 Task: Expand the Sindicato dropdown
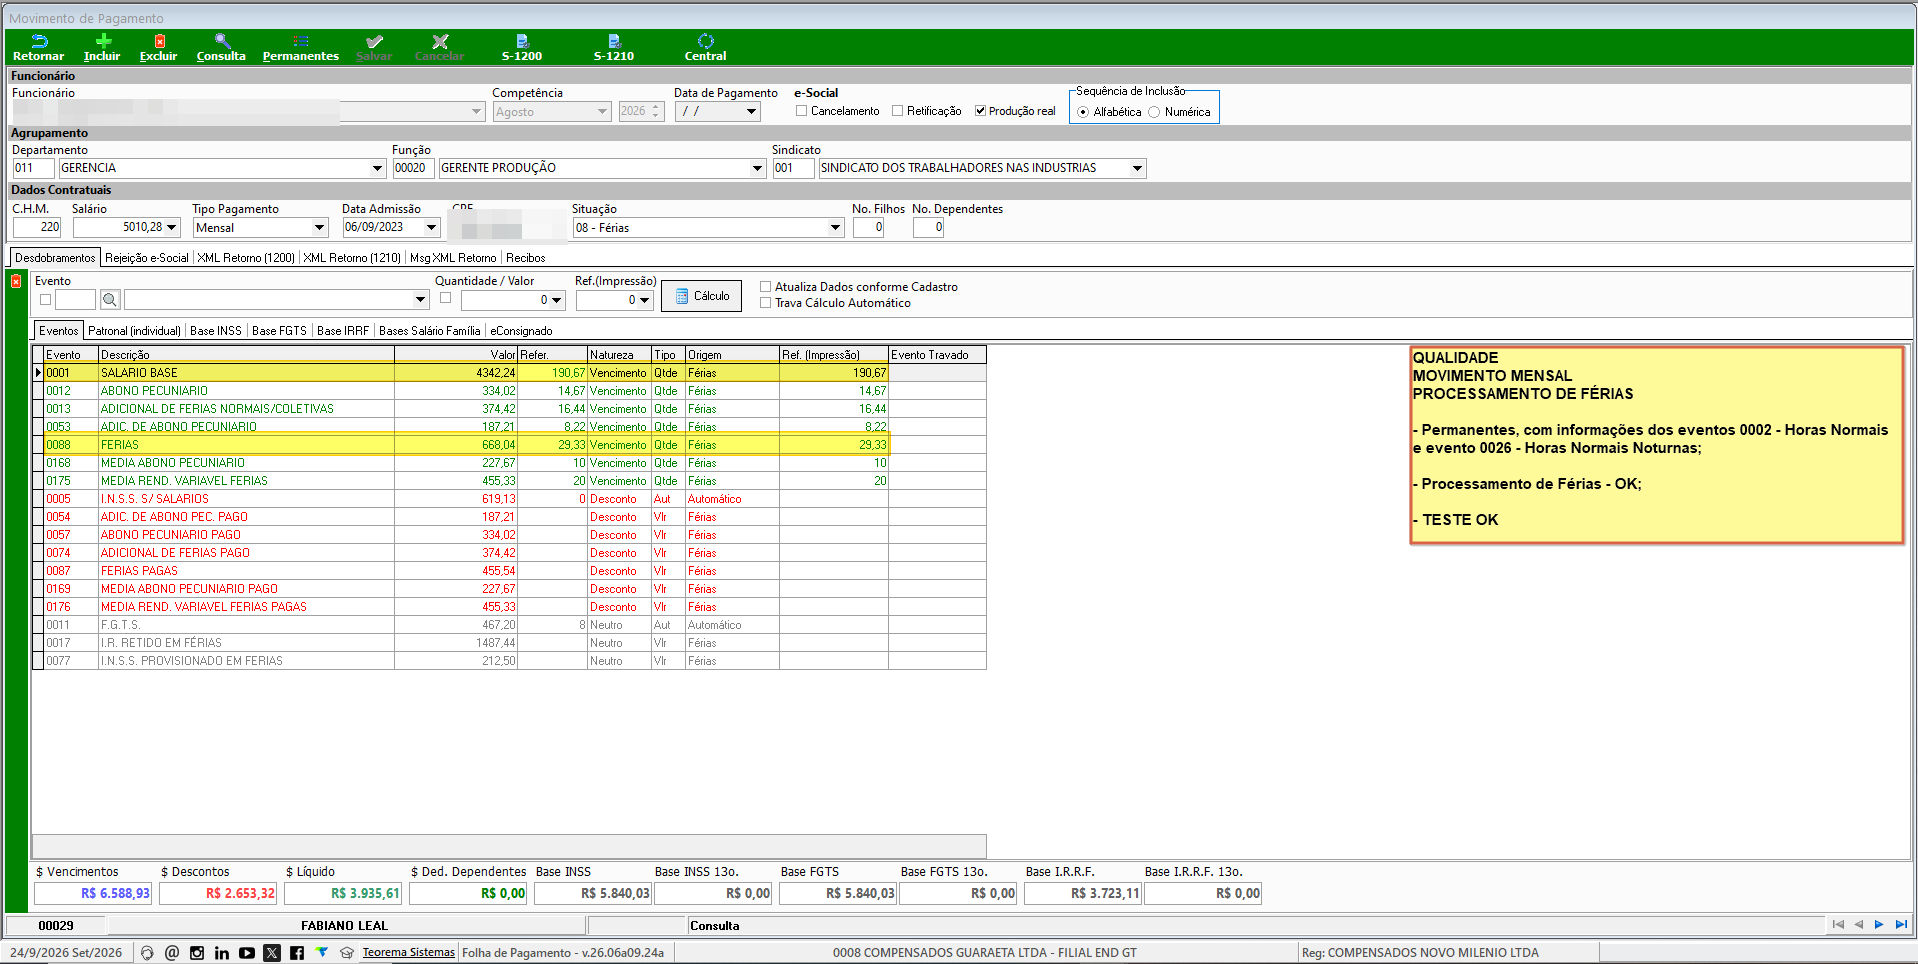tap(1137, 168)
